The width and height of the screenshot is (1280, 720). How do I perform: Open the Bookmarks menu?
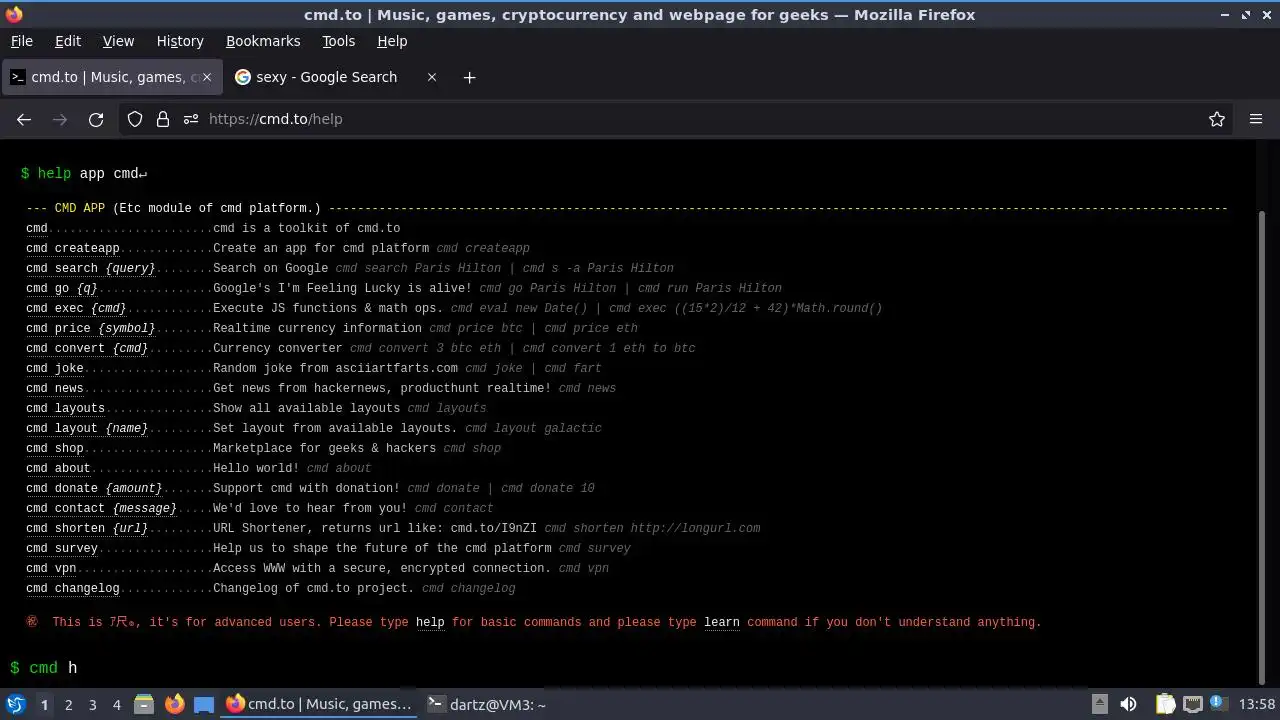[x=263, y=41]
